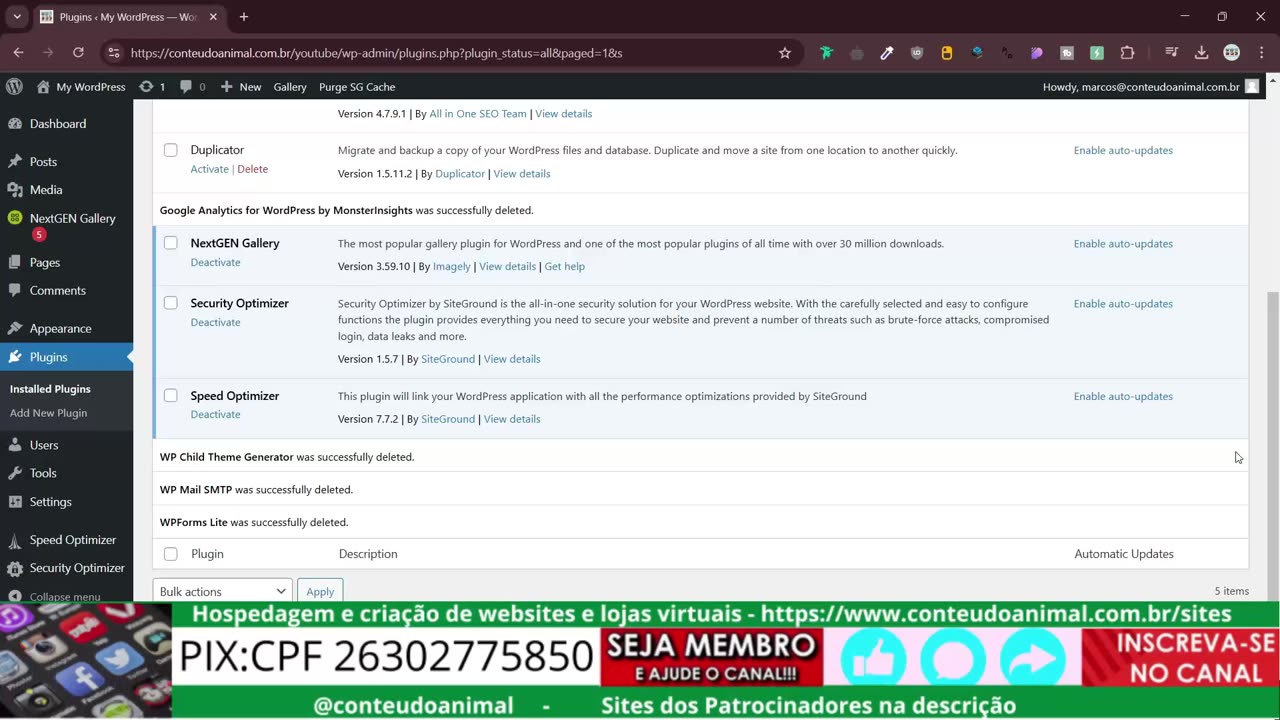Click Get help for NextGEN Gallery

[564, 267]
